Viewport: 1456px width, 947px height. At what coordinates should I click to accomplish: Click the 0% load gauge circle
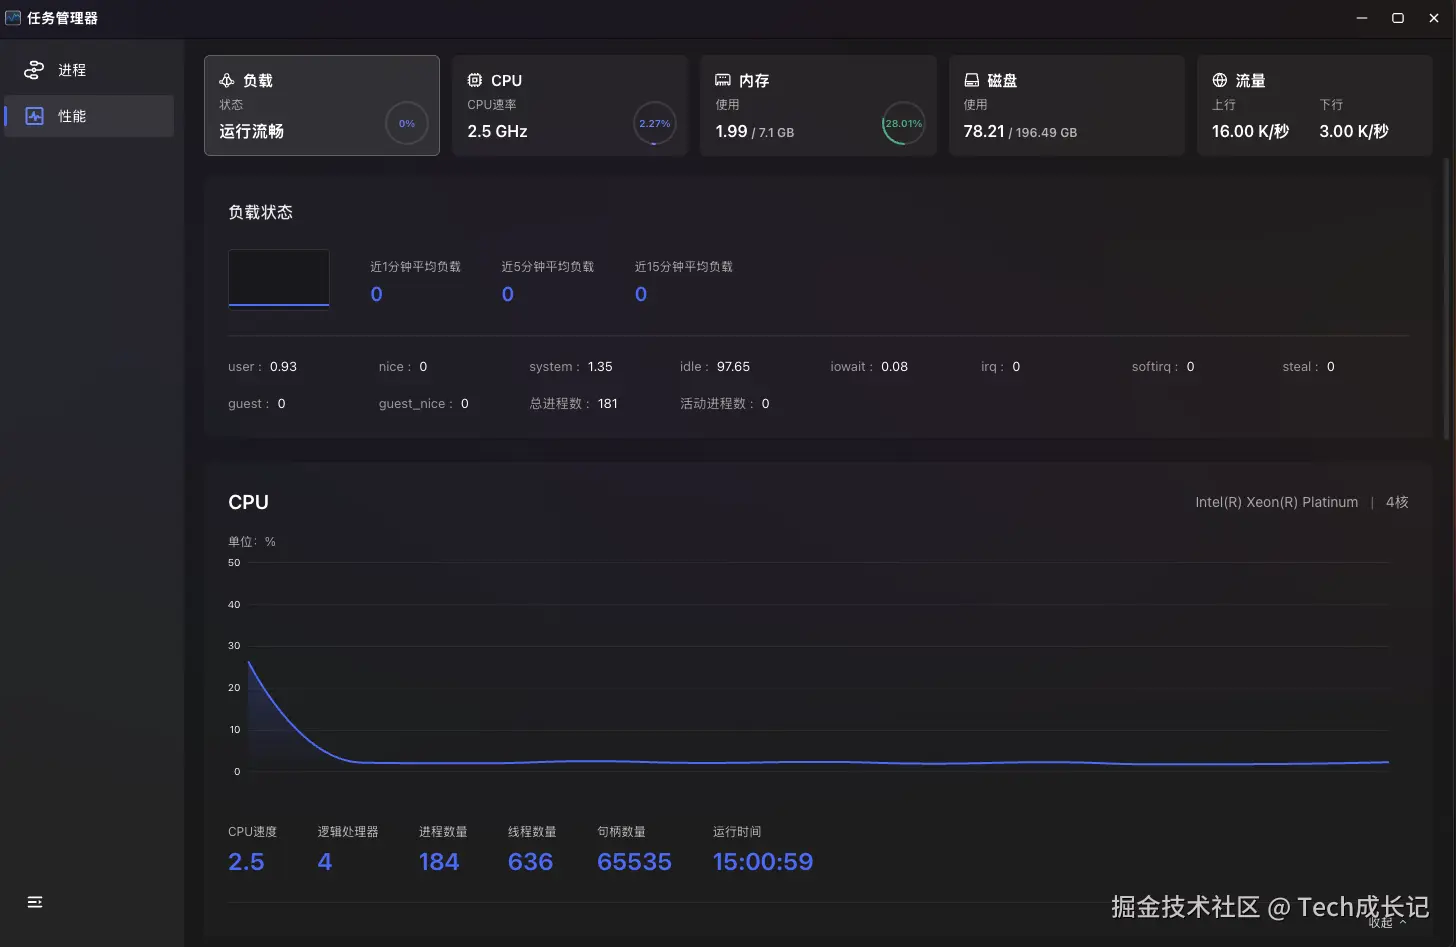406,123
